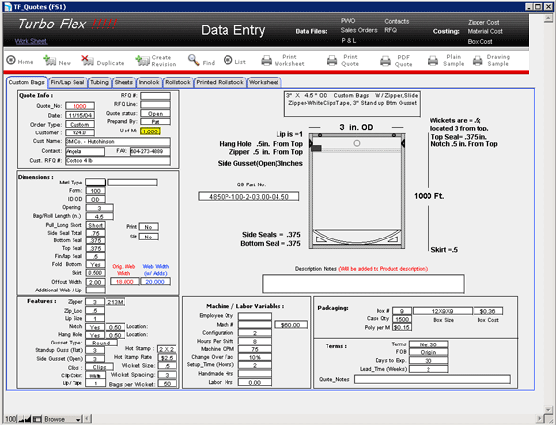Click the Cust Name field
This screenshot has width=556, height=425.
(118, 142)
